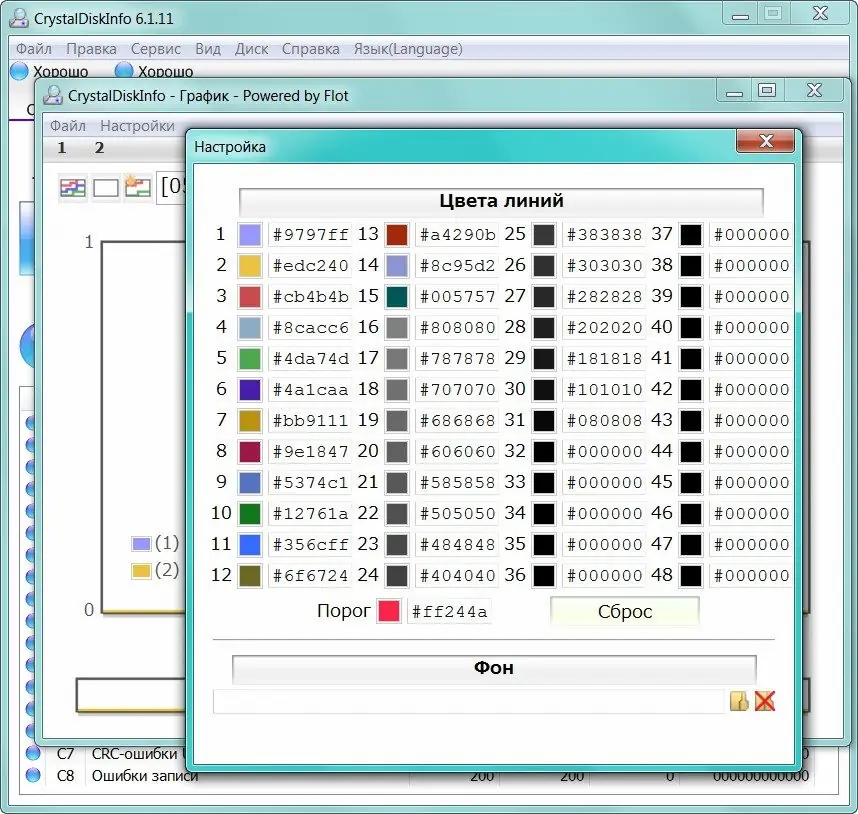Viewport: 858px width, 814px height.
Task: Click the Сброс reset button
Action: click(x=624, y=611)
